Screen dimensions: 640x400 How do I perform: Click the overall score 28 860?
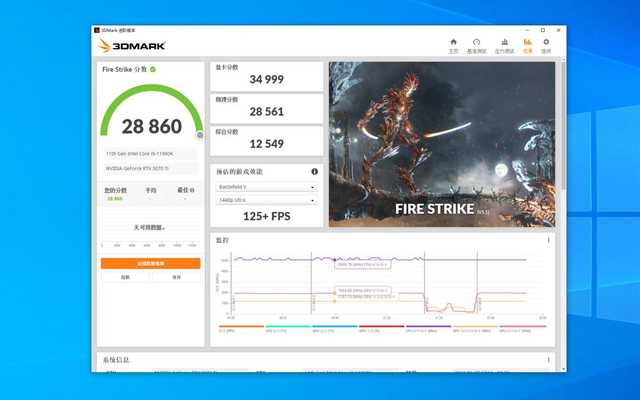pos(151,126)
